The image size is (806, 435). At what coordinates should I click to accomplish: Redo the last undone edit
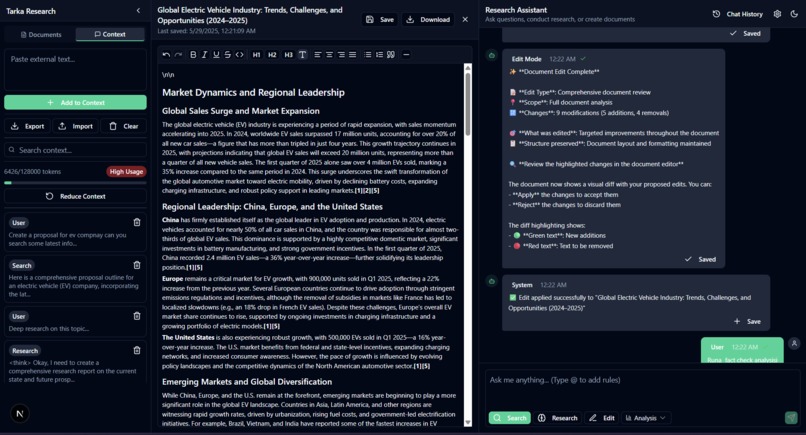(x=178, y=55)
